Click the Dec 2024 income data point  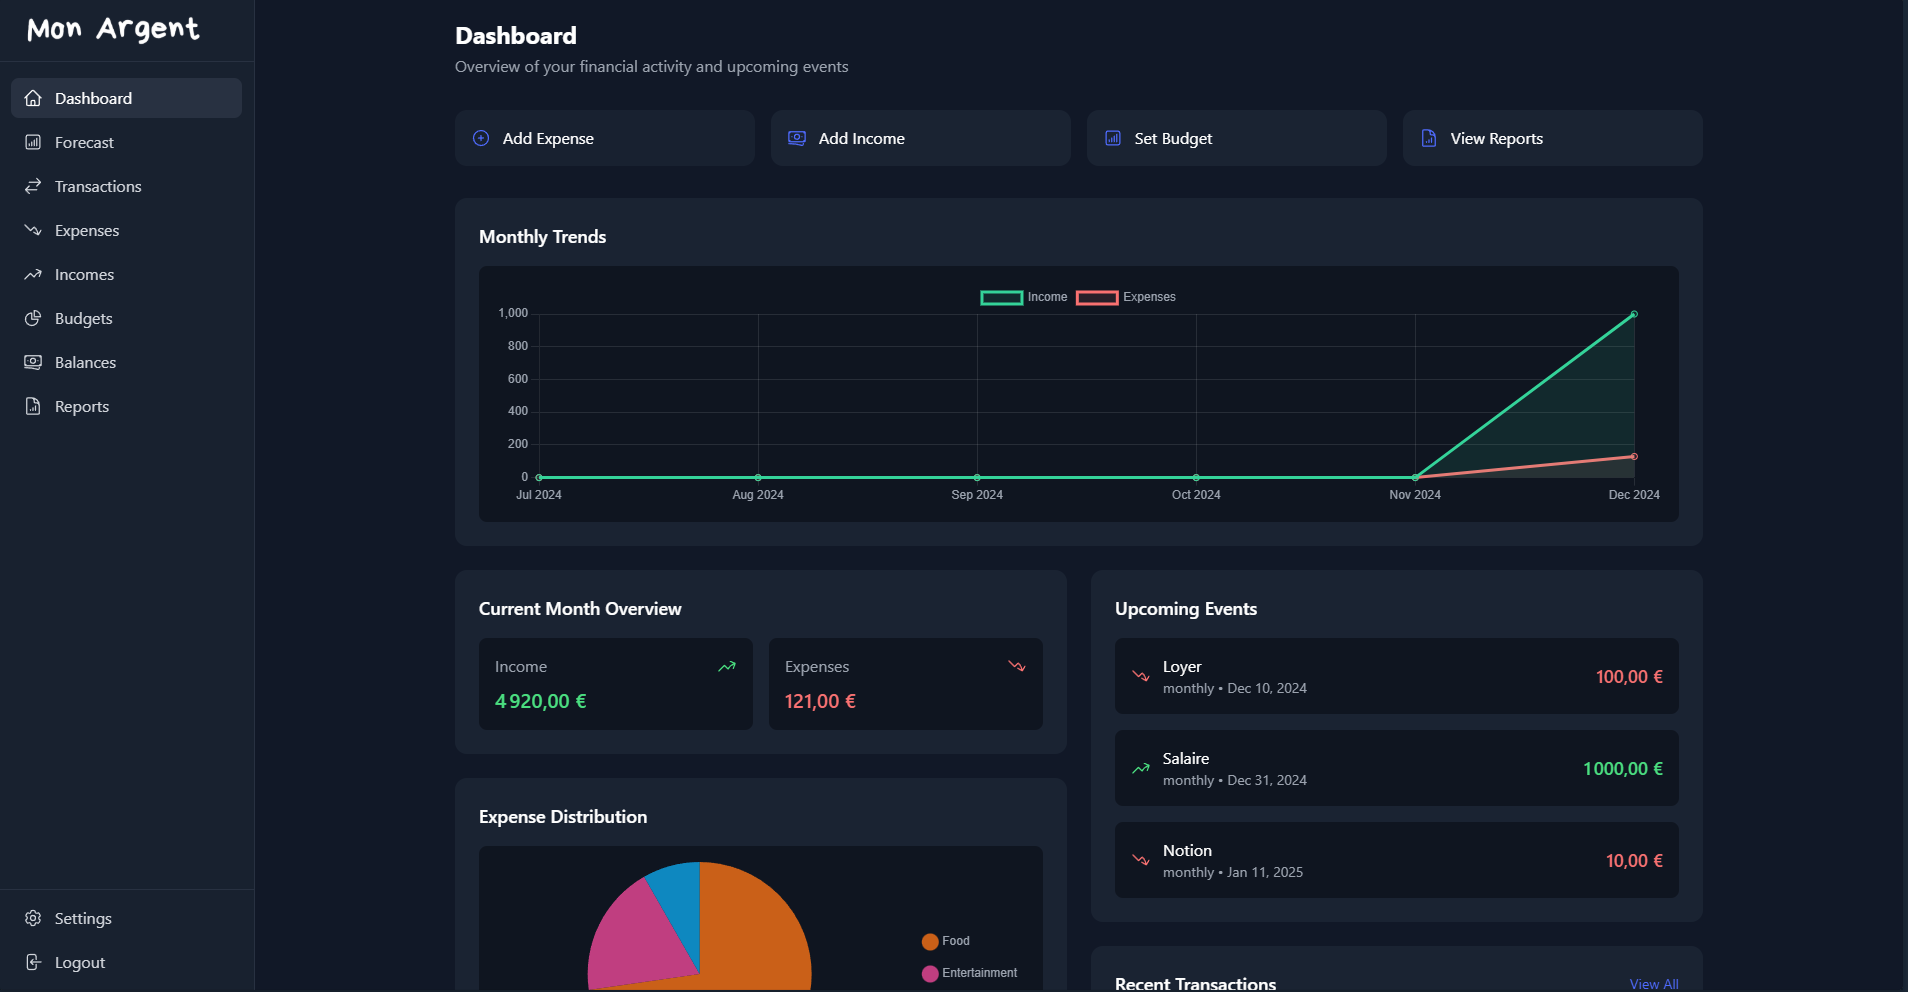click(x=1634, y=314)
